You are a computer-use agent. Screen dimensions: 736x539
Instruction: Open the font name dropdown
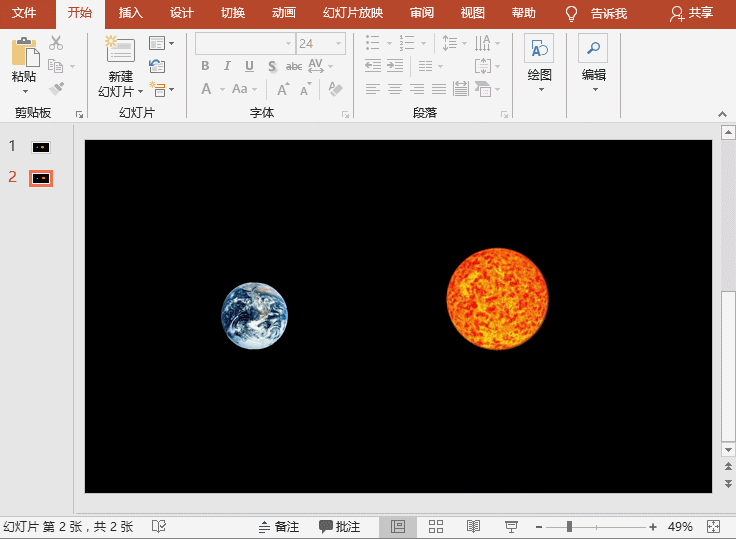point(289,44)
